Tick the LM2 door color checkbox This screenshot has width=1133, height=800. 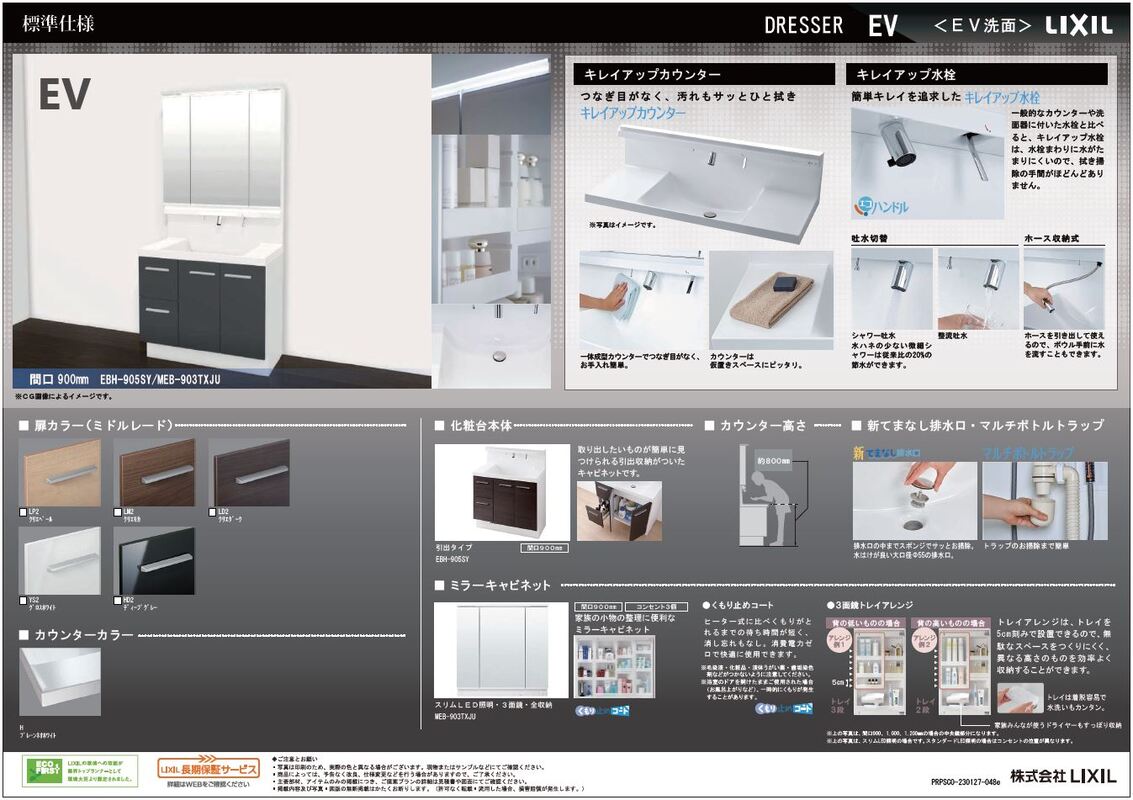118,512
